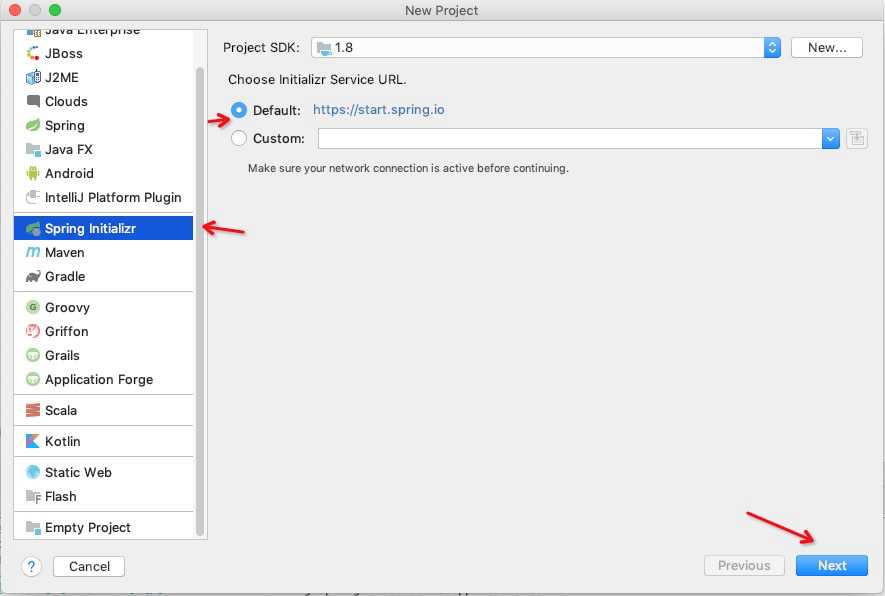Screen dimensions: 885x596
Task: Select Clouds label in list
Action: [66, 102]
